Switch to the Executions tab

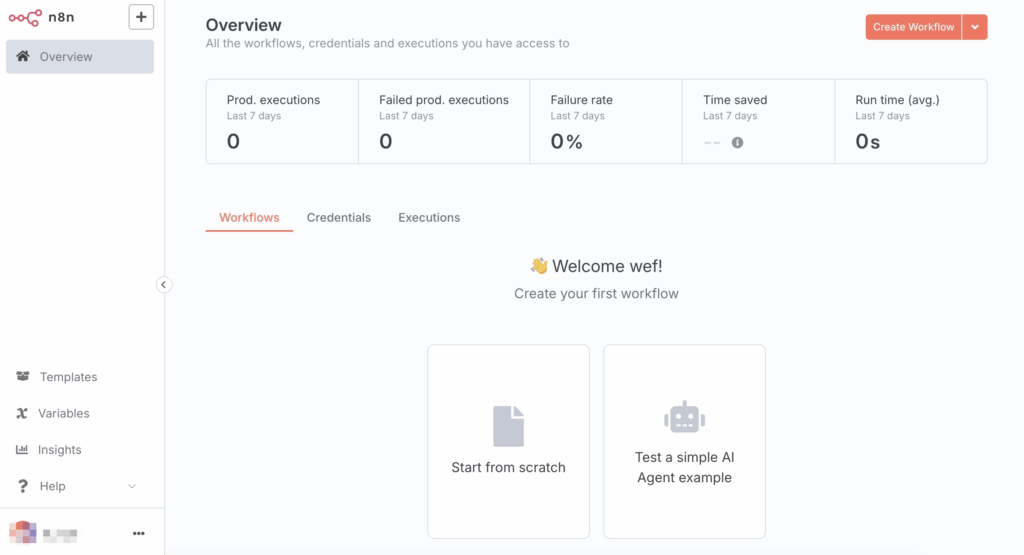click(429, 217)
